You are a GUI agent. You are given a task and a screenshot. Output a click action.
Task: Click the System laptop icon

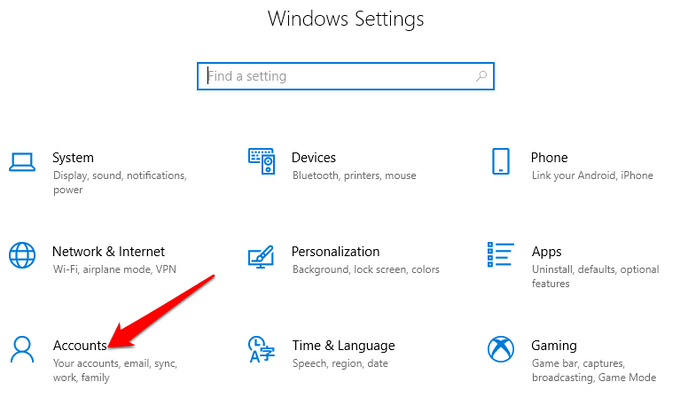click(x=22, y=162)
